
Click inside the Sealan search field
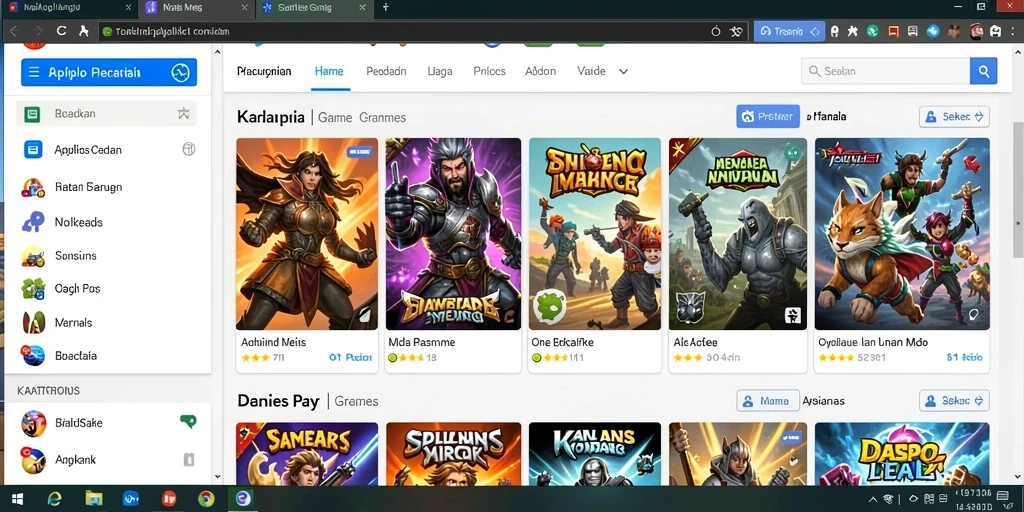886,71
